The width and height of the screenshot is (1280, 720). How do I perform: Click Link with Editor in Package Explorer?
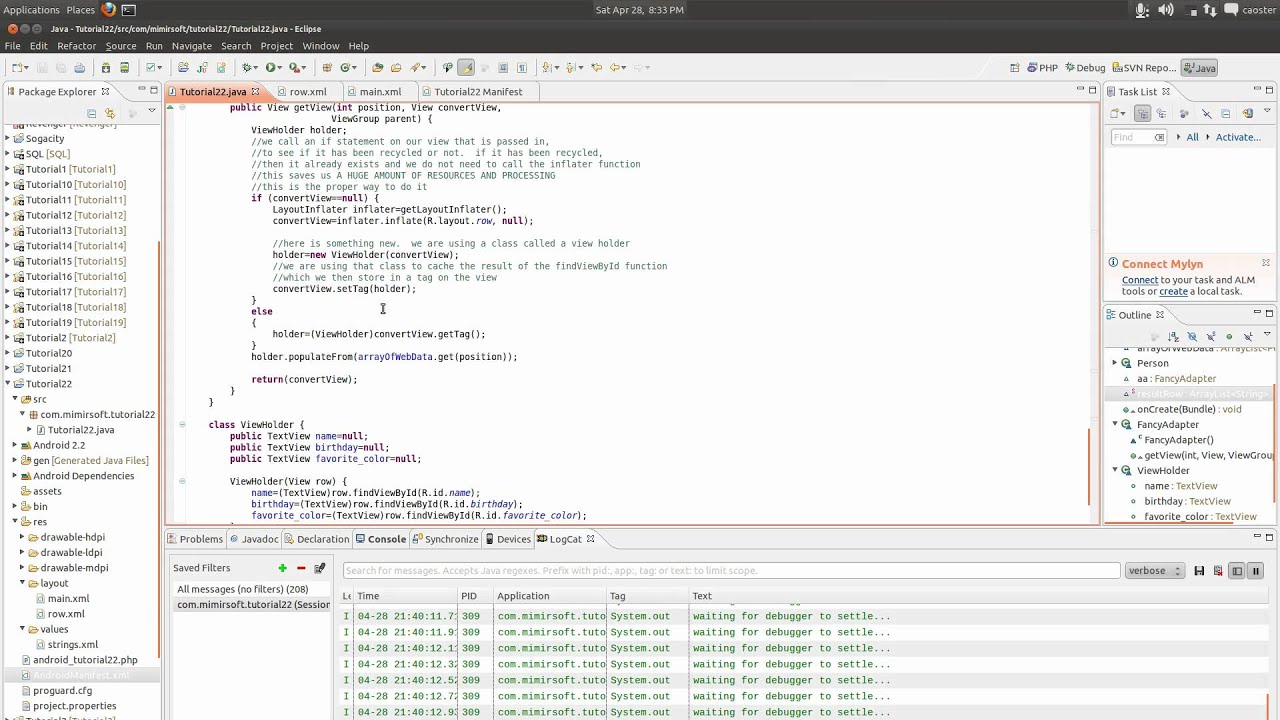click(x=110, y=113)
